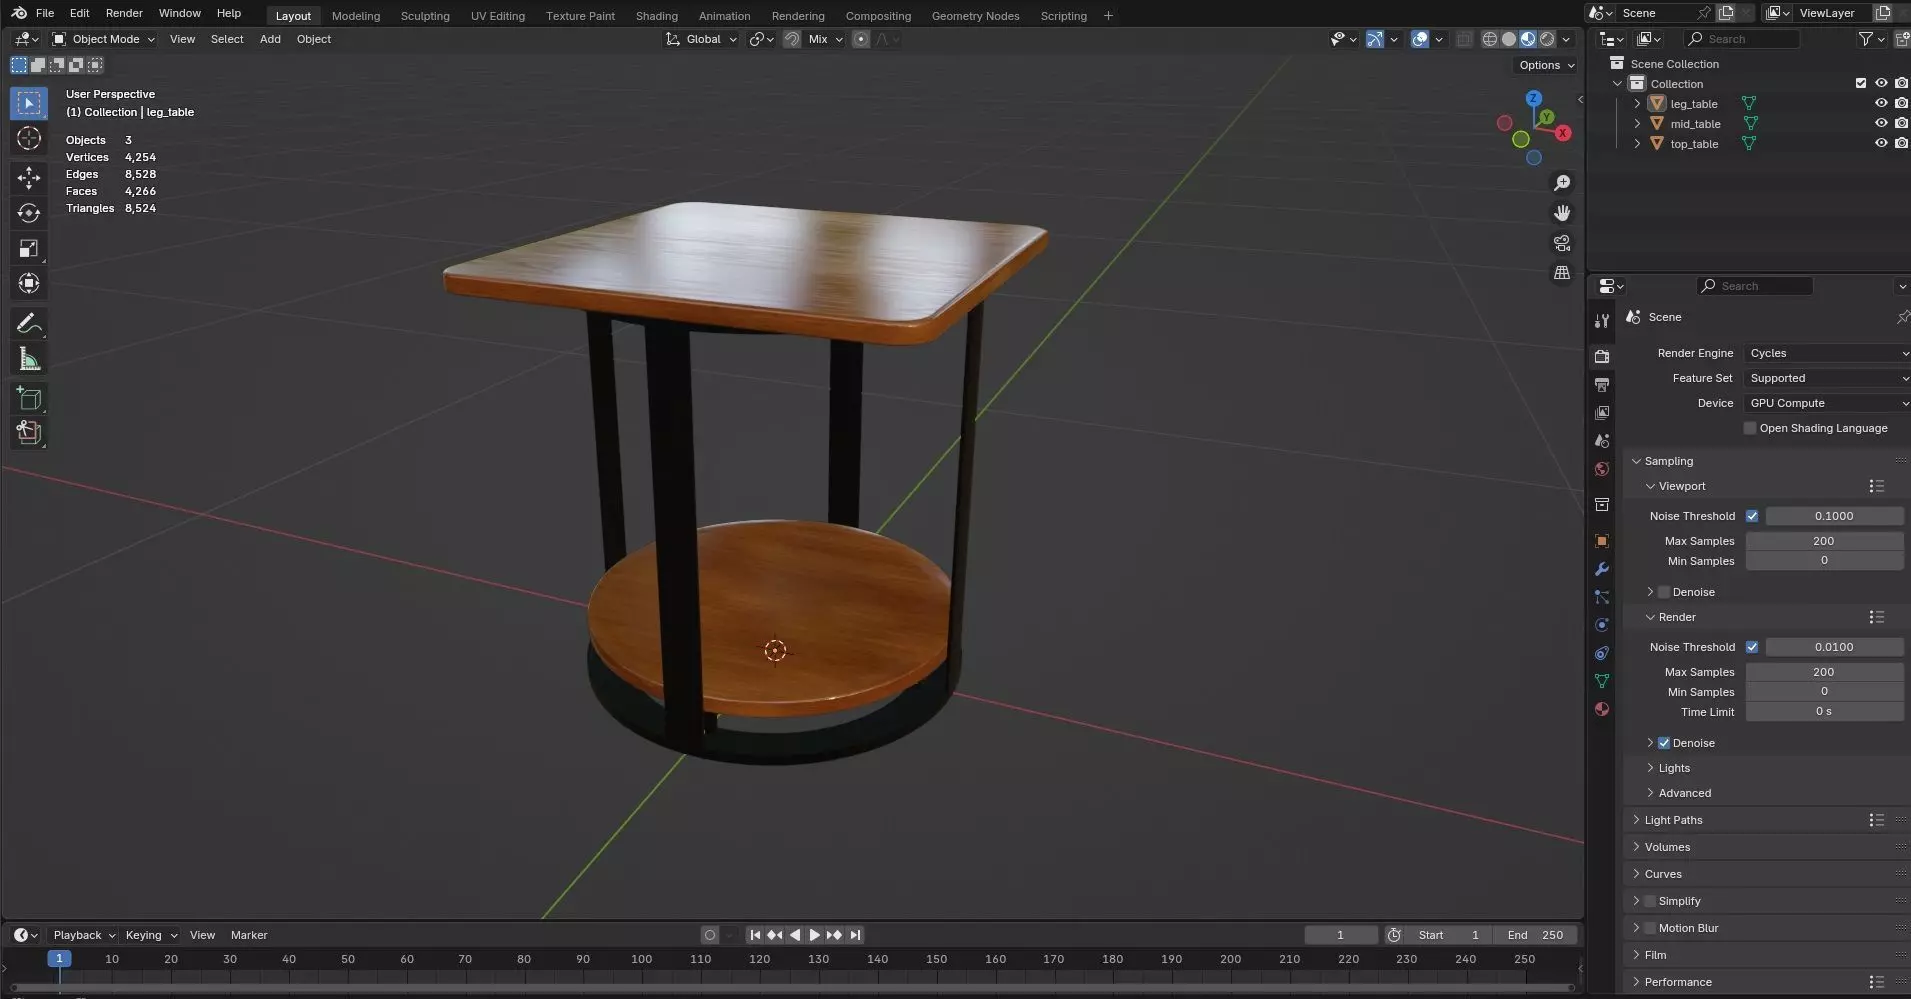Toggle Render Noise Threshold checkbox
Screen dimensions: 1911x999
pos(1752,647)
